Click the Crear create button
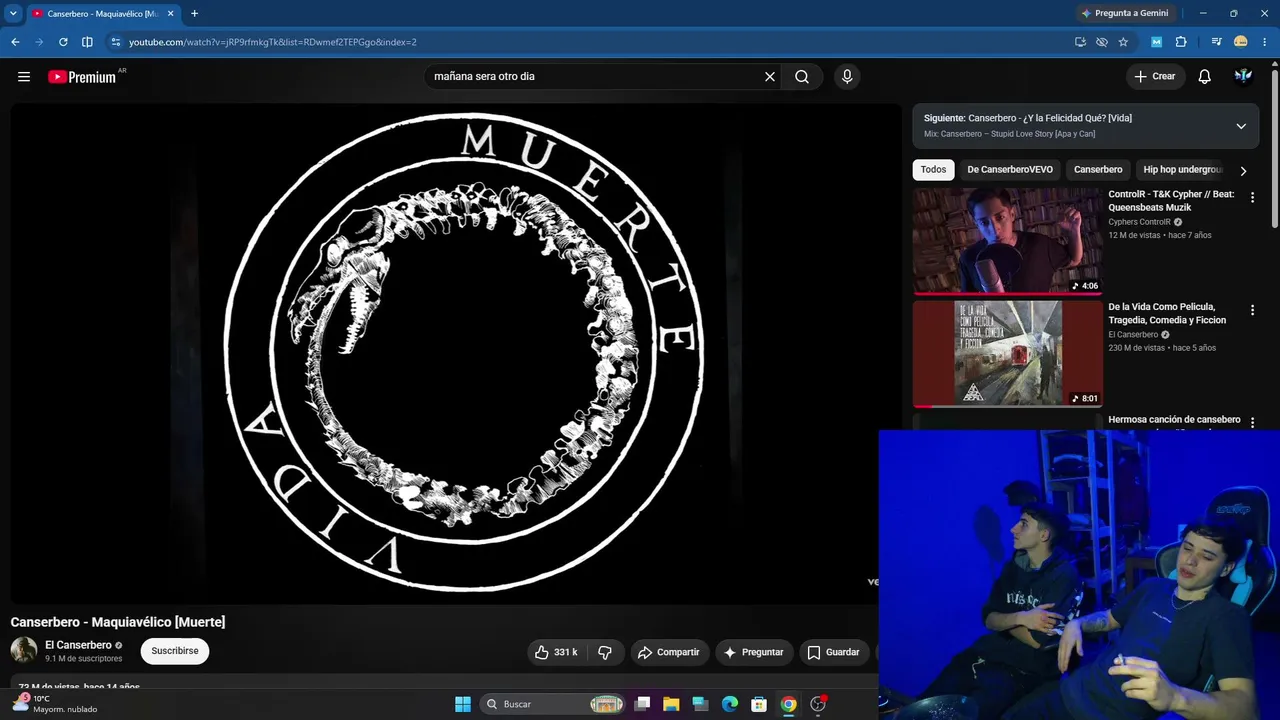 tap(1155, 77)
